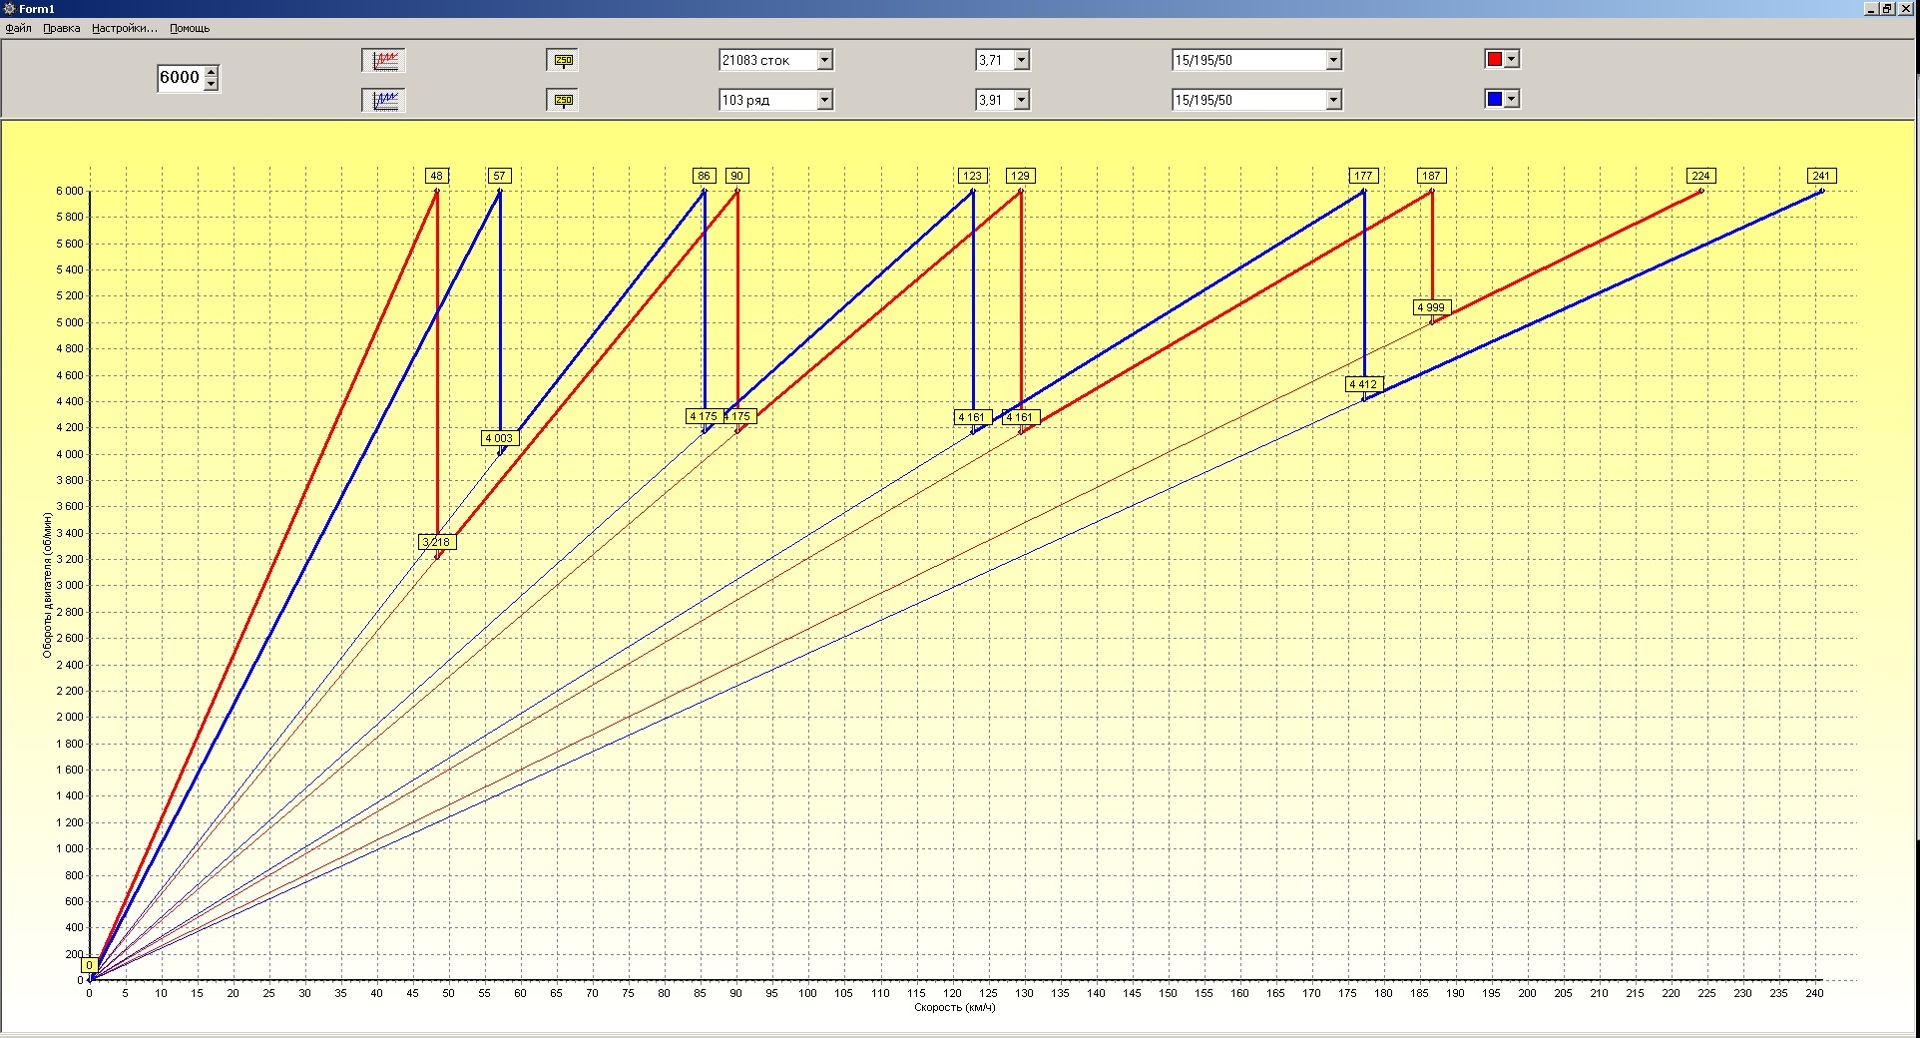This screenshot has width=1920, height=1038.
Task: Toggle the top-row 250 value-labels icon
Action: coord(563,60)
